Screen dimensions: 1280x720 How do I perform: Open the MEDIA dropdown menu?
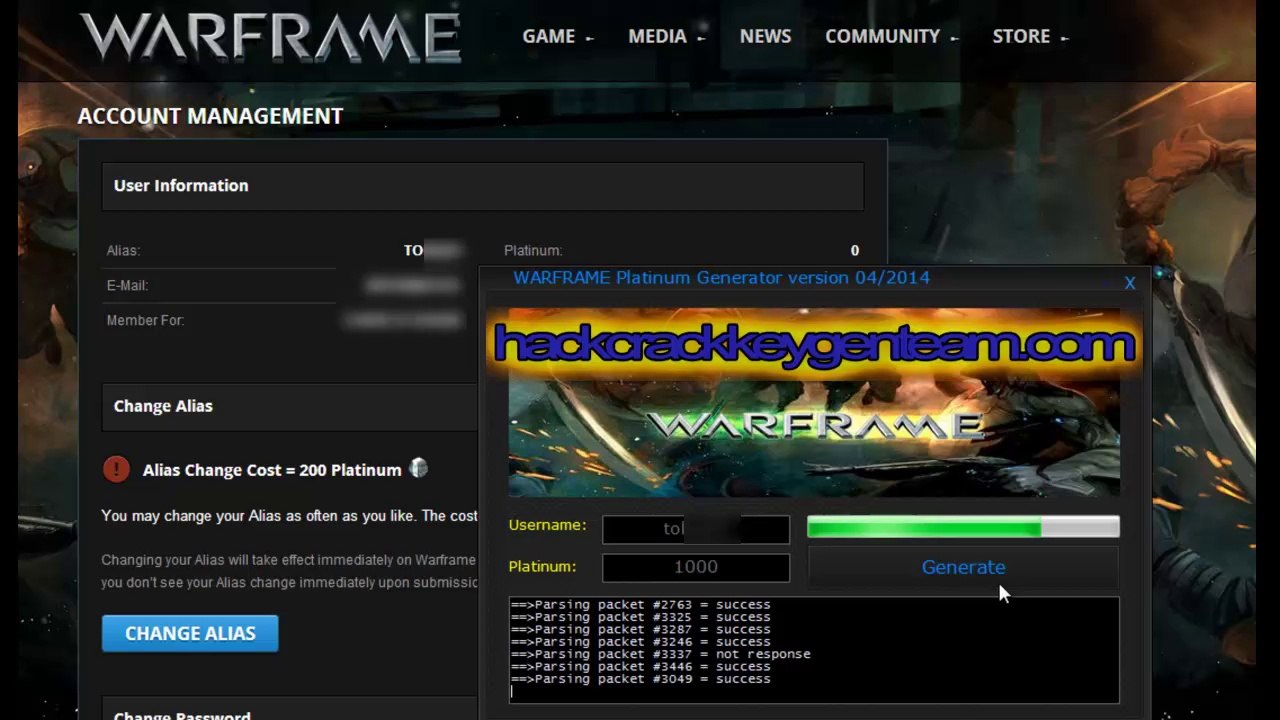[666, 36]
